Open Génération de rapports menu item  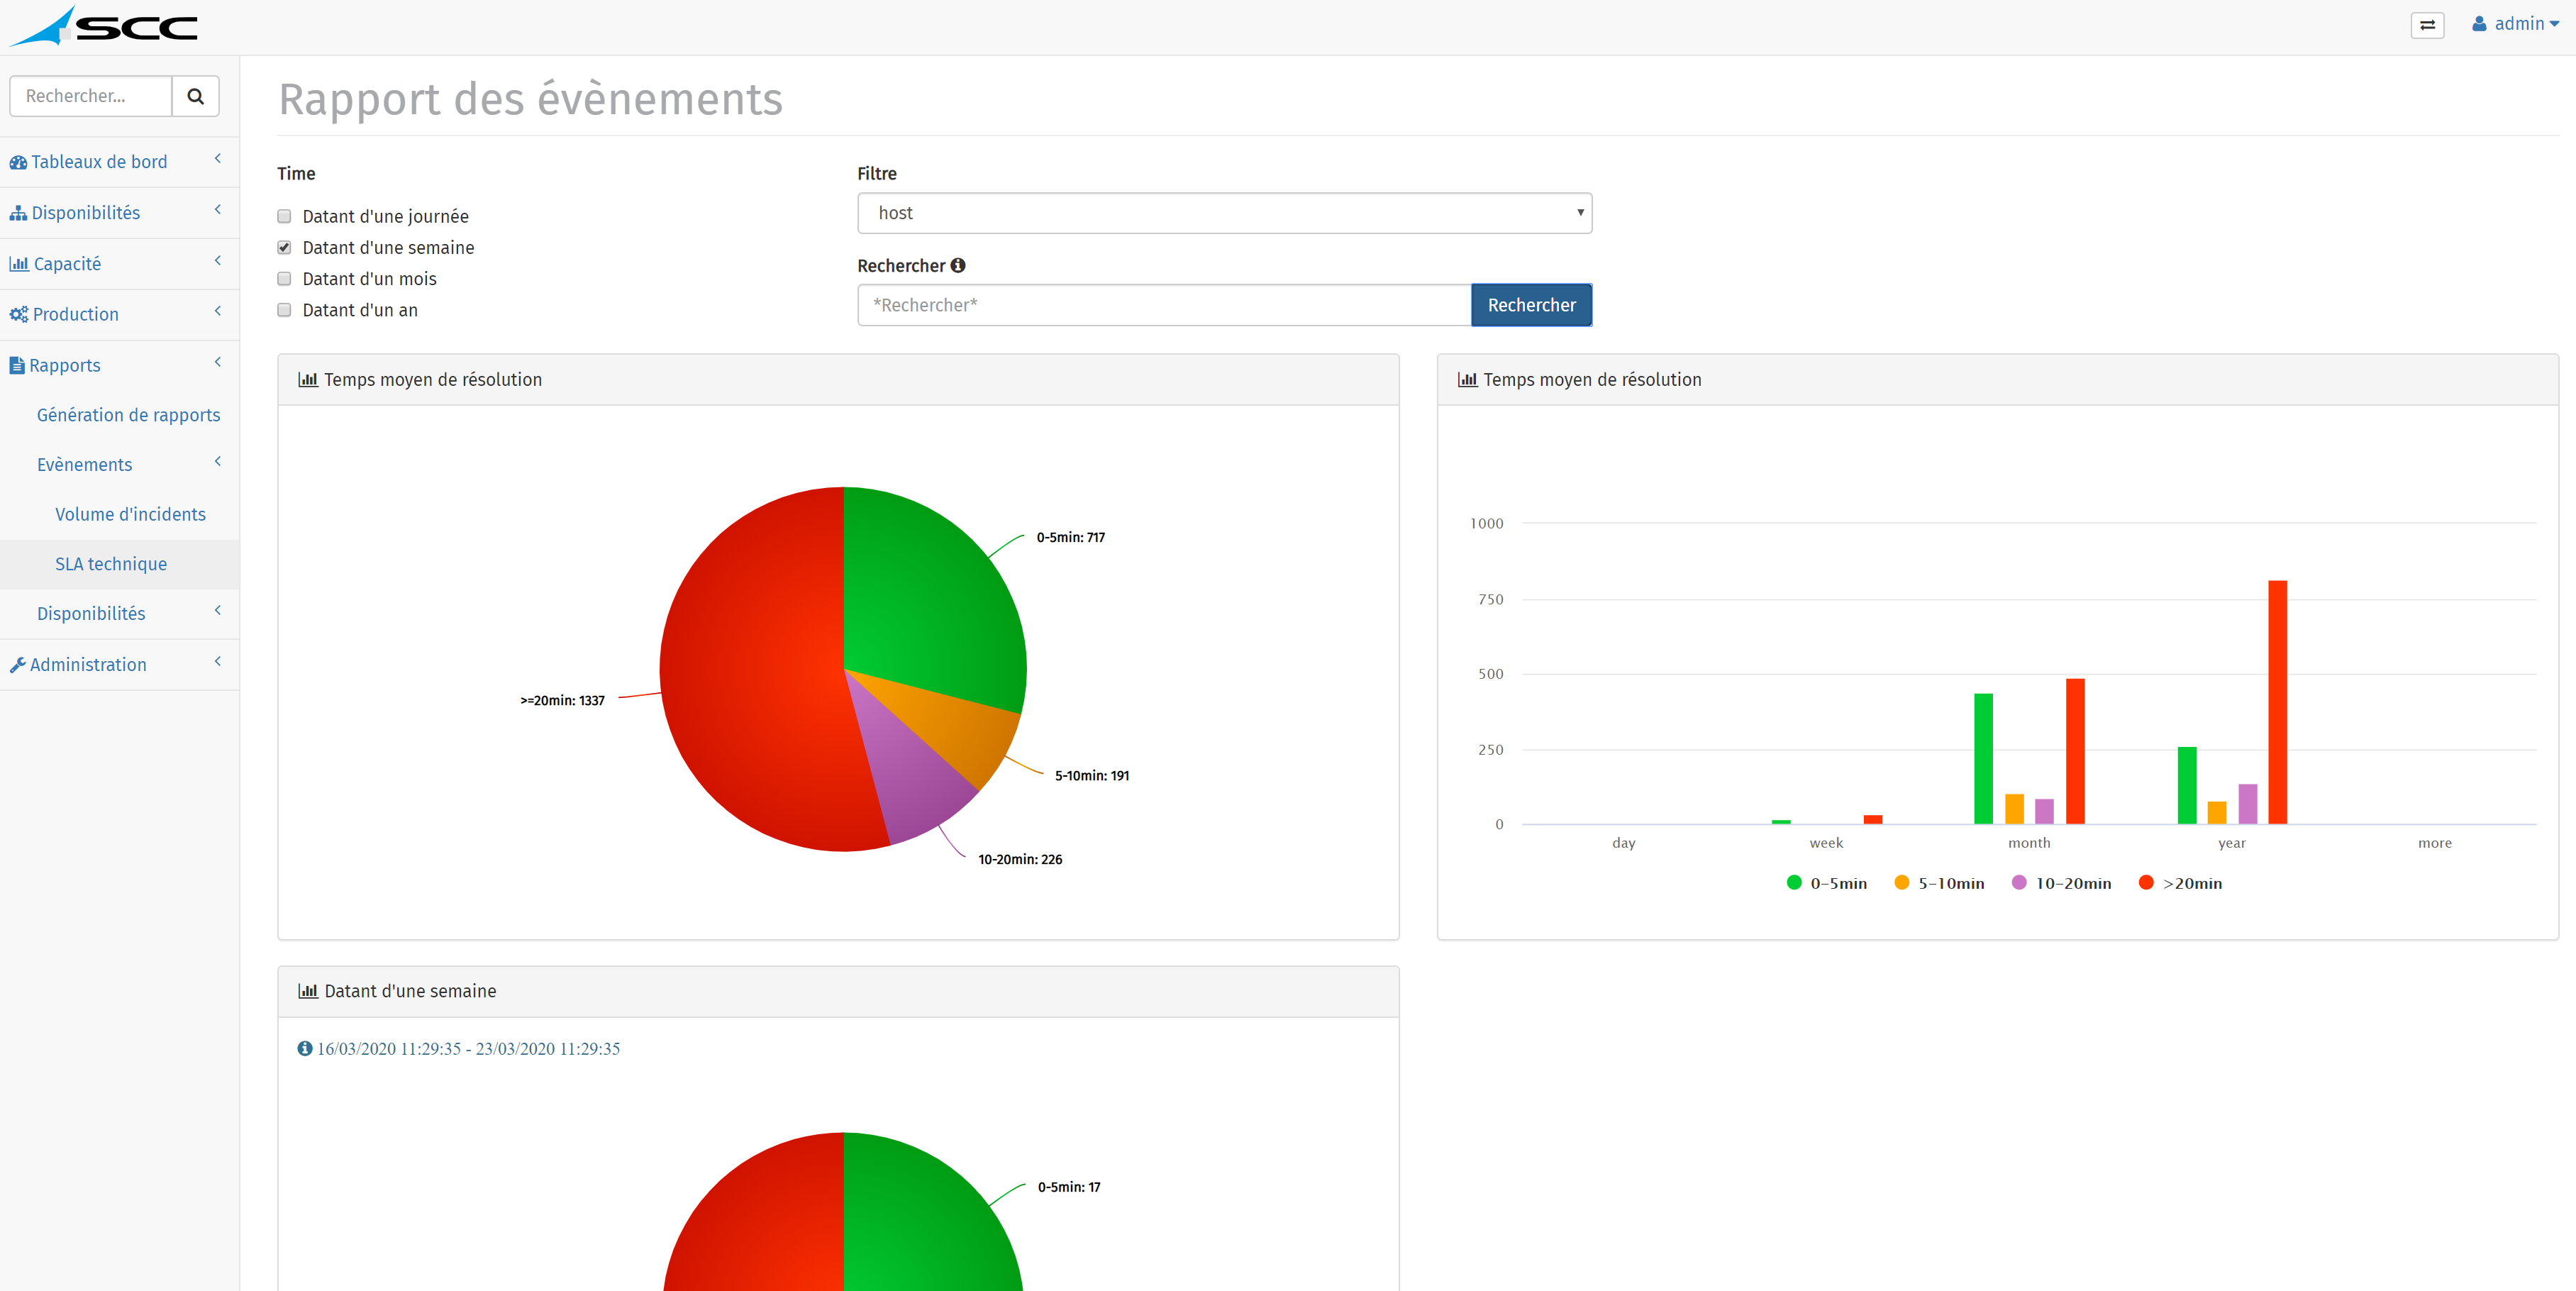click(x=128, y=415)
